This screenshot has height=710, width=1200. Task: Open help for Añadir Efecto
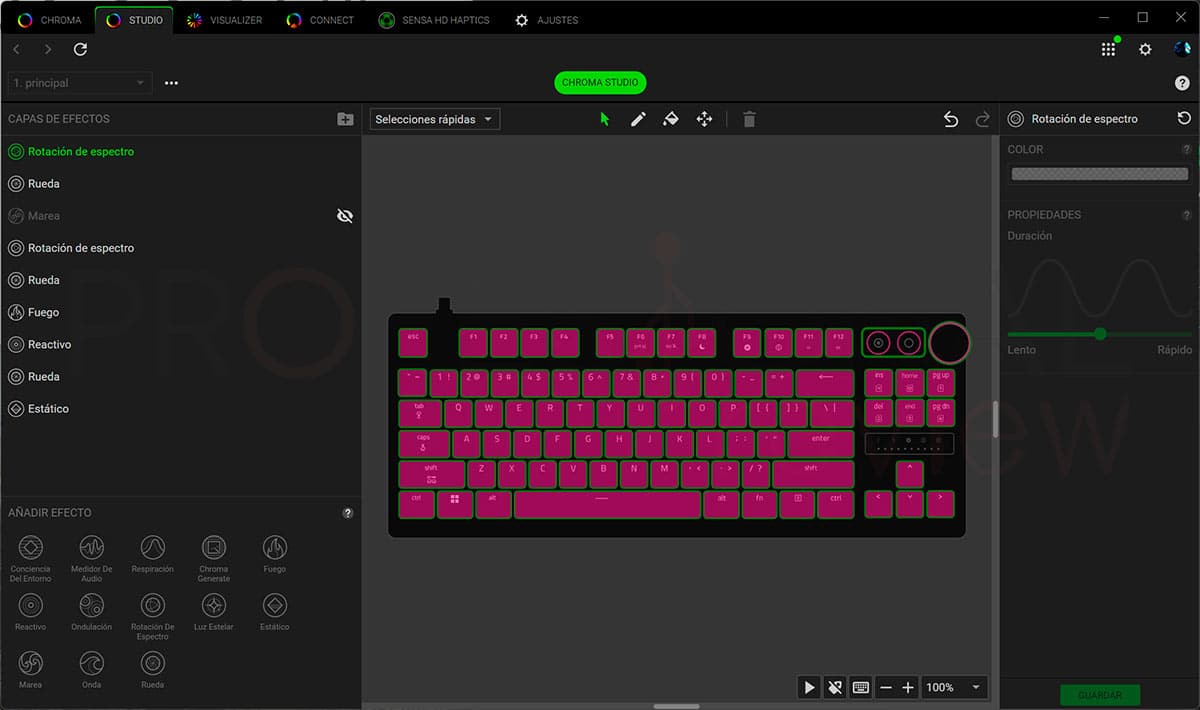click(x=348, y=513)
